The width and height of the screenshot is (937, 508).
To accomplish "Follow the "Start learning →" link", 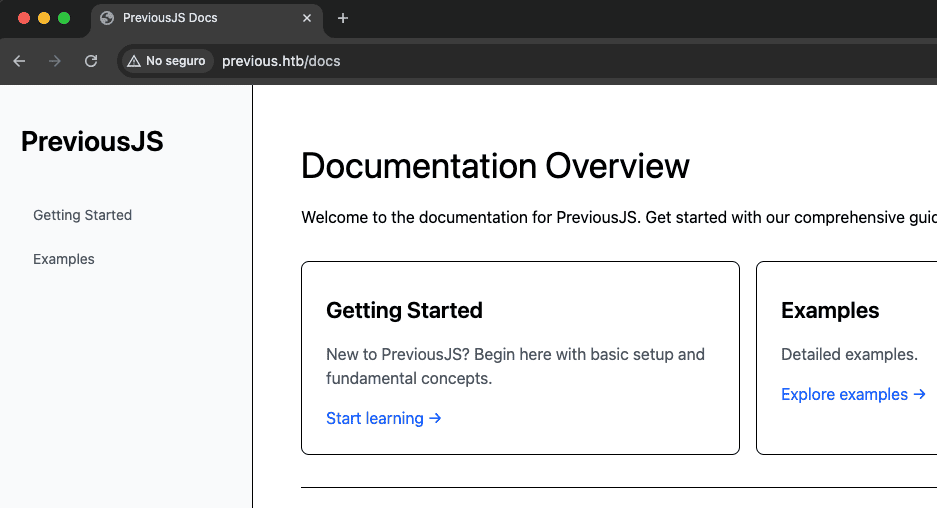I will pyautogui.click(x=384, y=418).
